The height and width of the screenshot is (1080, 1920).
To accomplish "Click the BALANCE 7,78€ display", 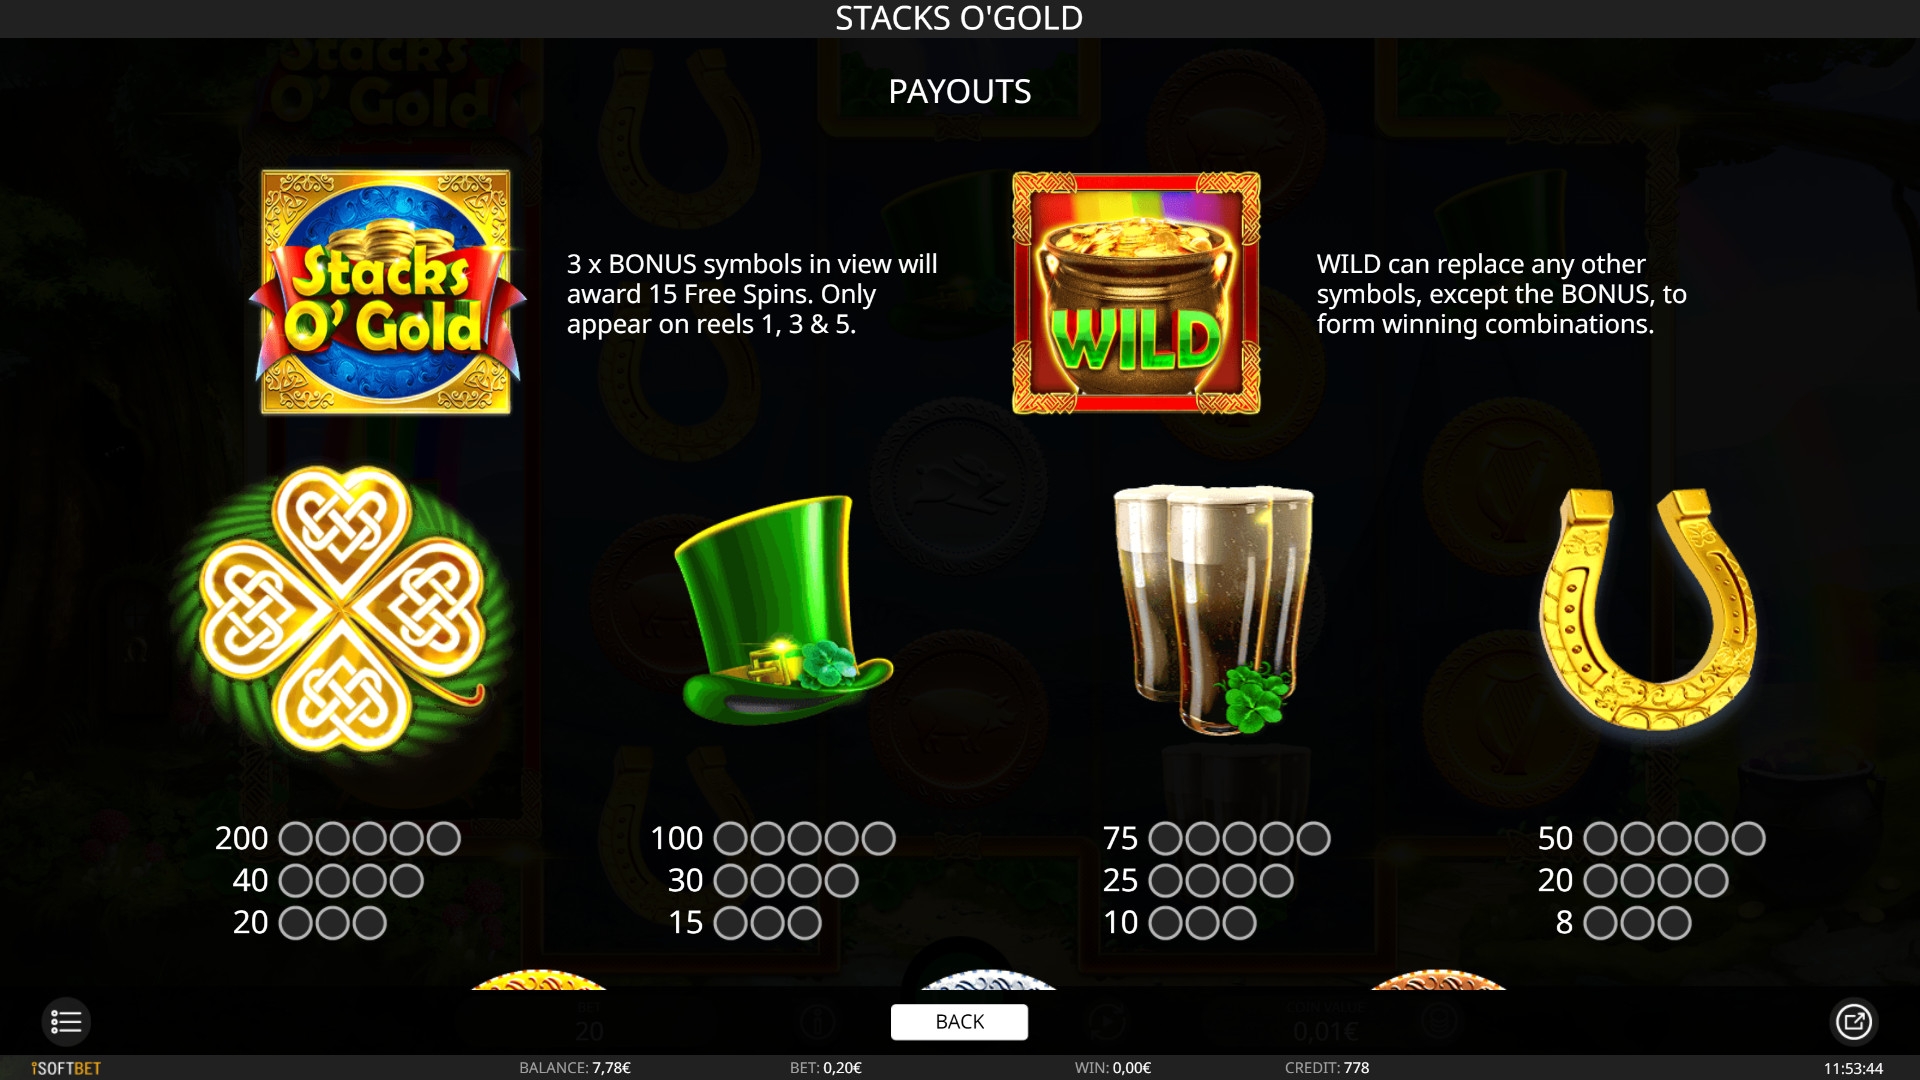I will [x=575, y=1068].
